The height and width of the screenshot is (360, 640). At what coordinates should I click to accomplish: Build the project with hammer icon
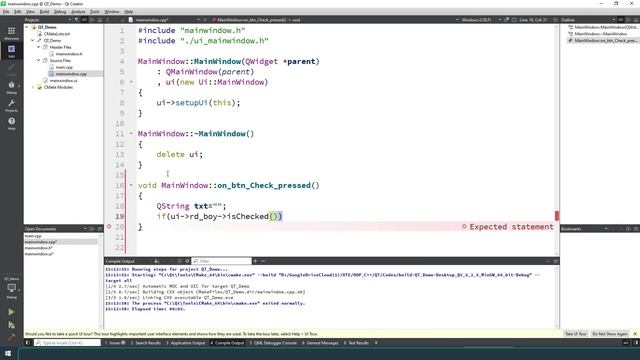pos(11,337)
